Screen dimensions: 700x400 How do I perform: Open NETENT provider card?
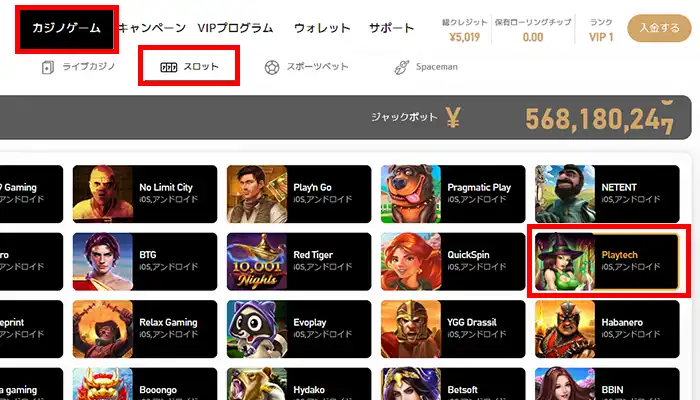[607, 194]
